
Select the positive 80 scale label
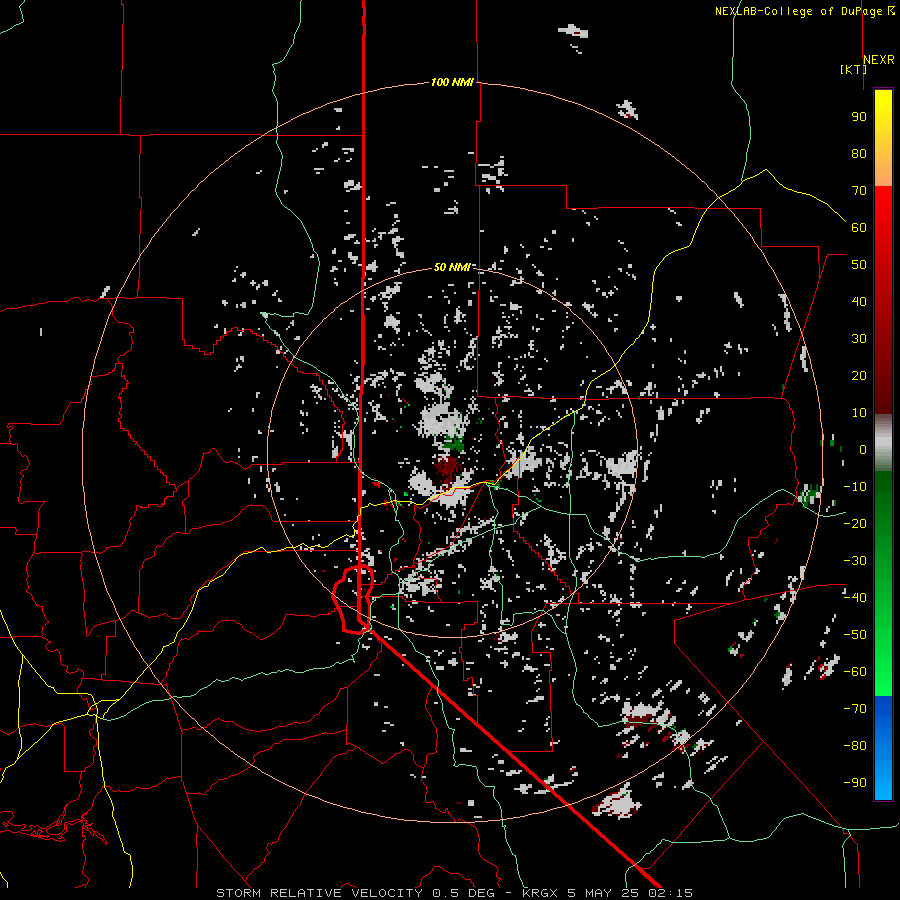click(859, 153)
